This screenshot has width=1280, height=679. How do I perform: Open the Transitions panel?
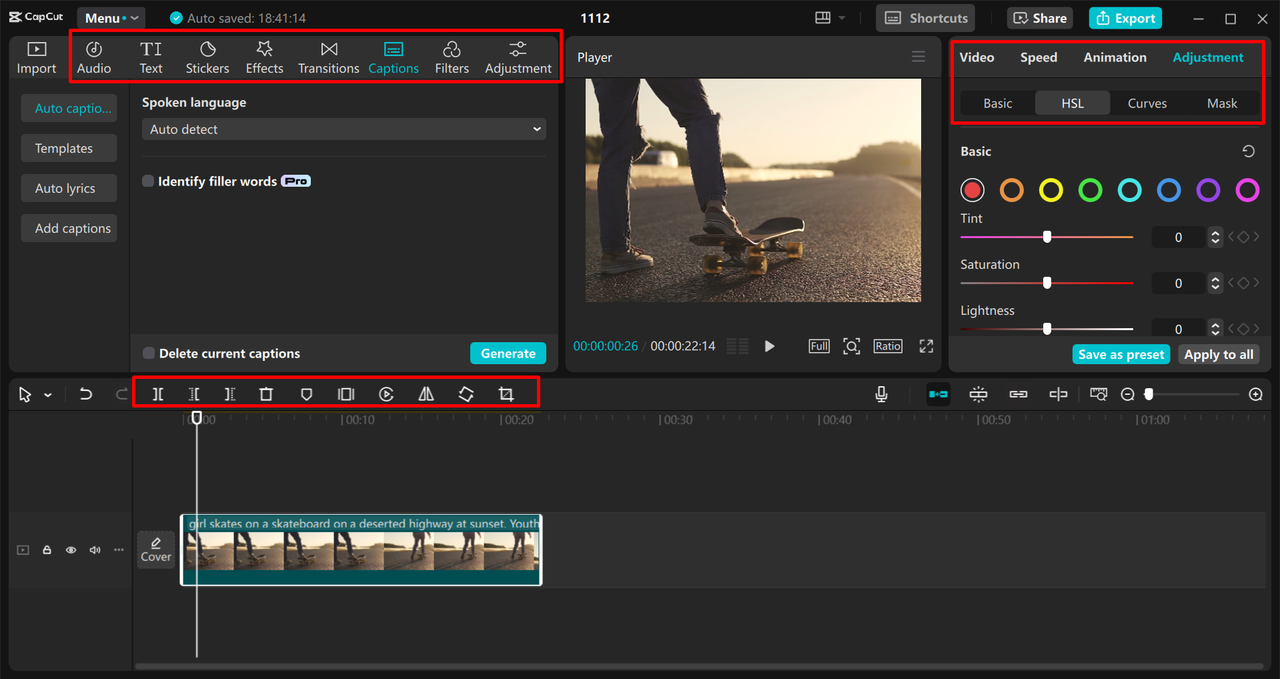(328, 58)
